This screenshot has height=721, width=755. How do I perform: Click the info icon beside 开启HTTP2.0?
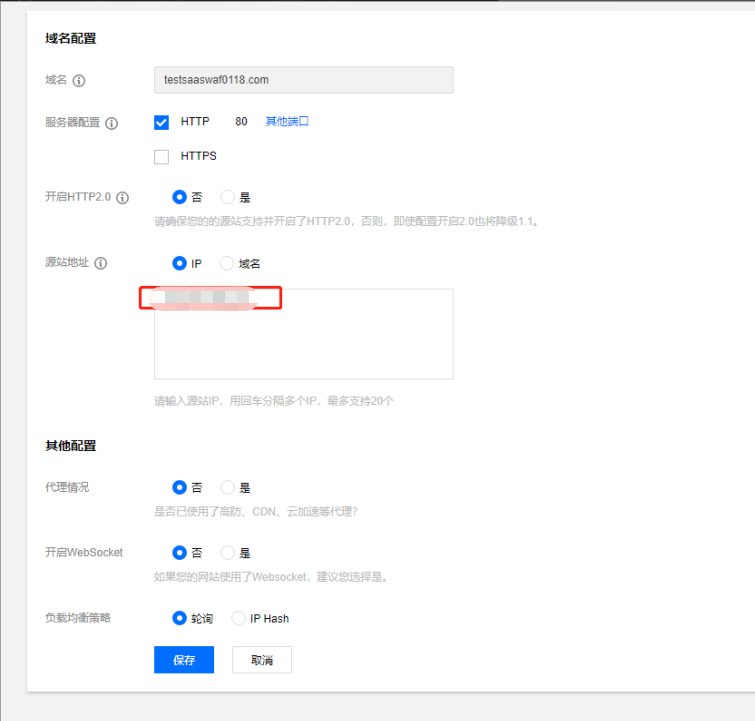pos(123,198)
